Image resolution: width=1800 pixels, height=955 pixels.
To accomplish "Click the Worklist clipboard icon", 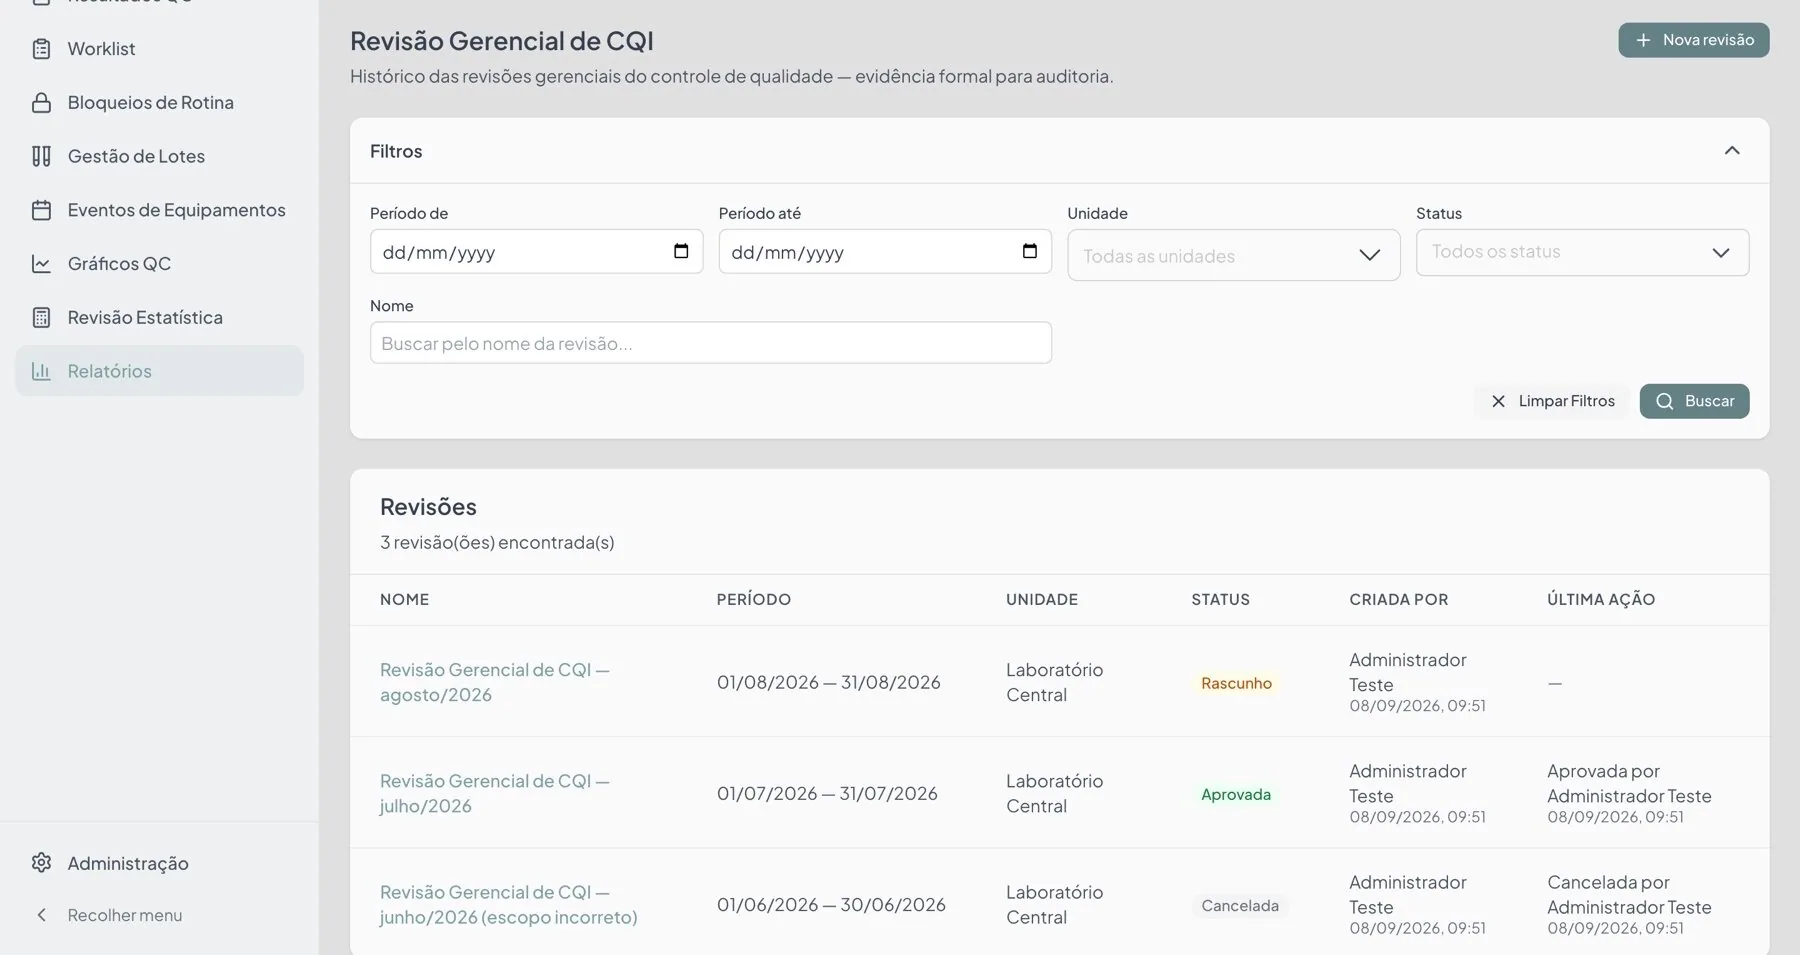I will point(41,49).
